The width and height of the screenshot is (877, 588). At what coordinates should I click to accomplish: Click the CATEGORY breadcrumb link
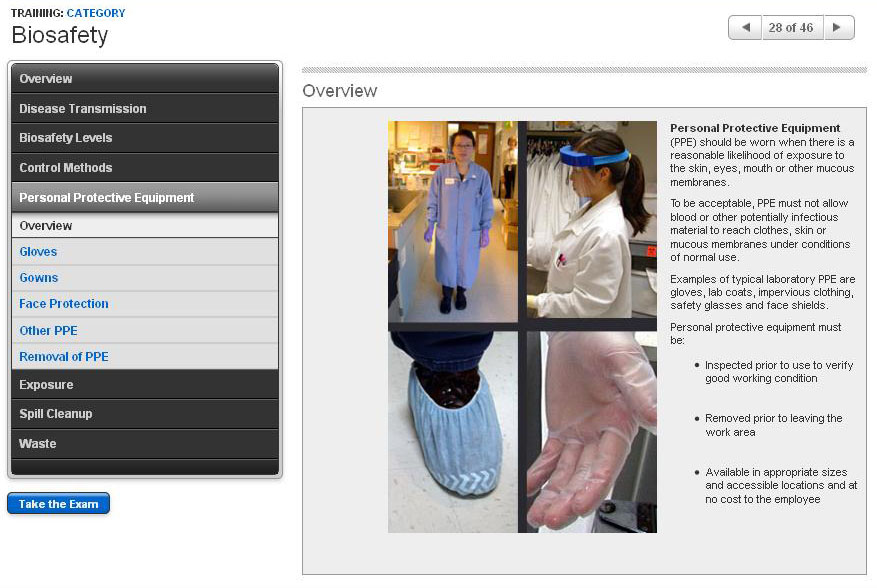[96, 13]
